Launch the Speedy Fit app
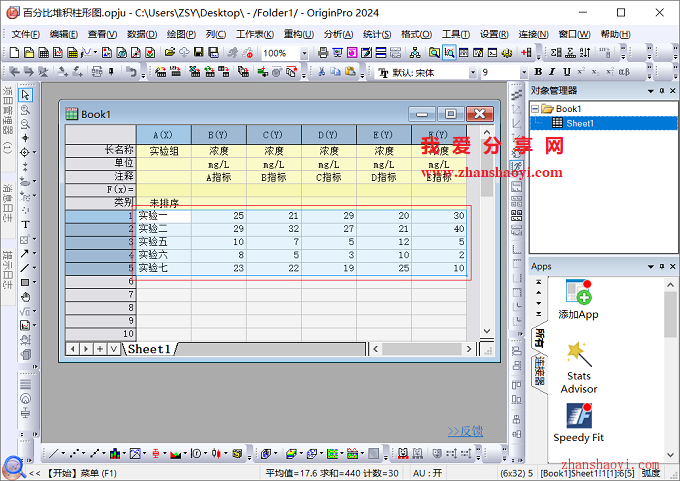The width and height of the screenshot is (680, 481). click(x=579, y=423)
